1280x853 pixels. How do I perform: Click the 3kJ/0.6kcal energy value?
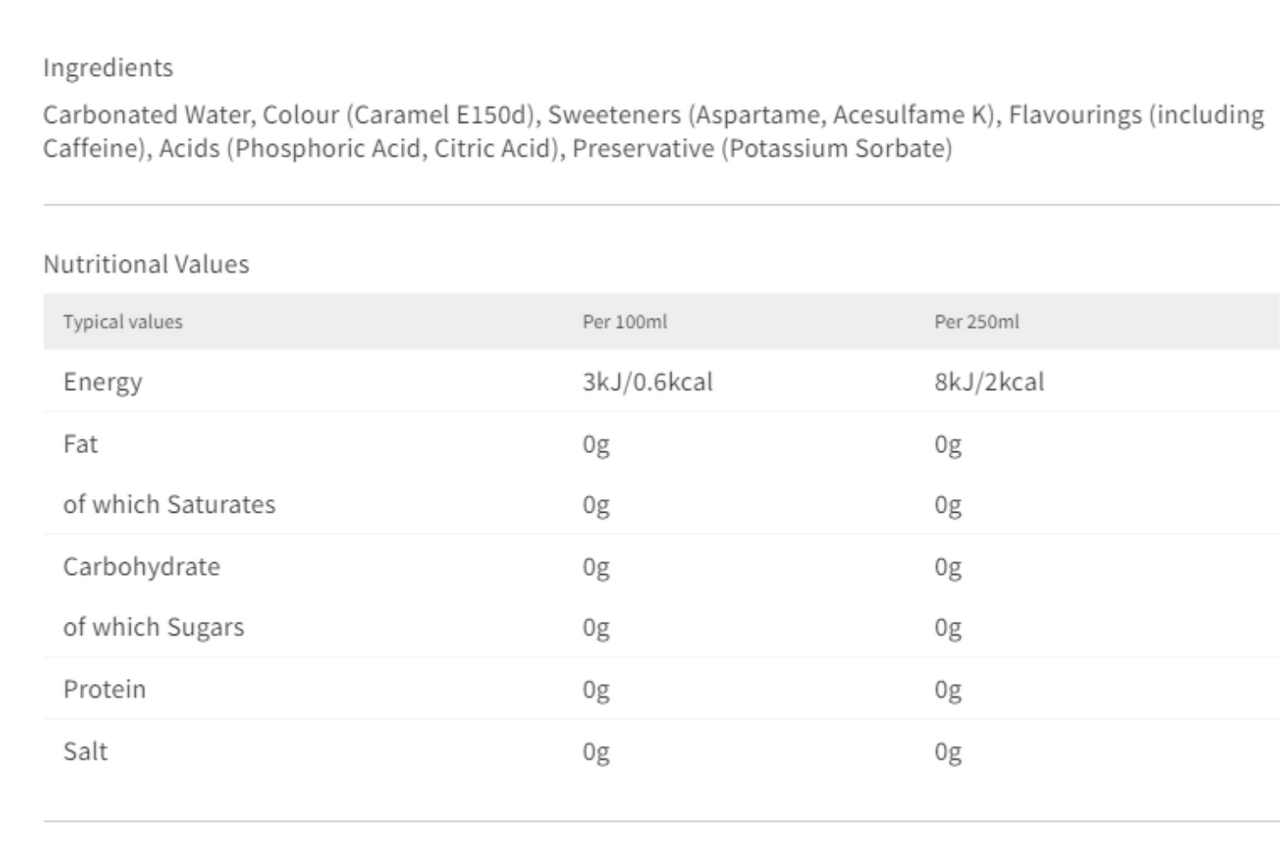tap(647, 382)
